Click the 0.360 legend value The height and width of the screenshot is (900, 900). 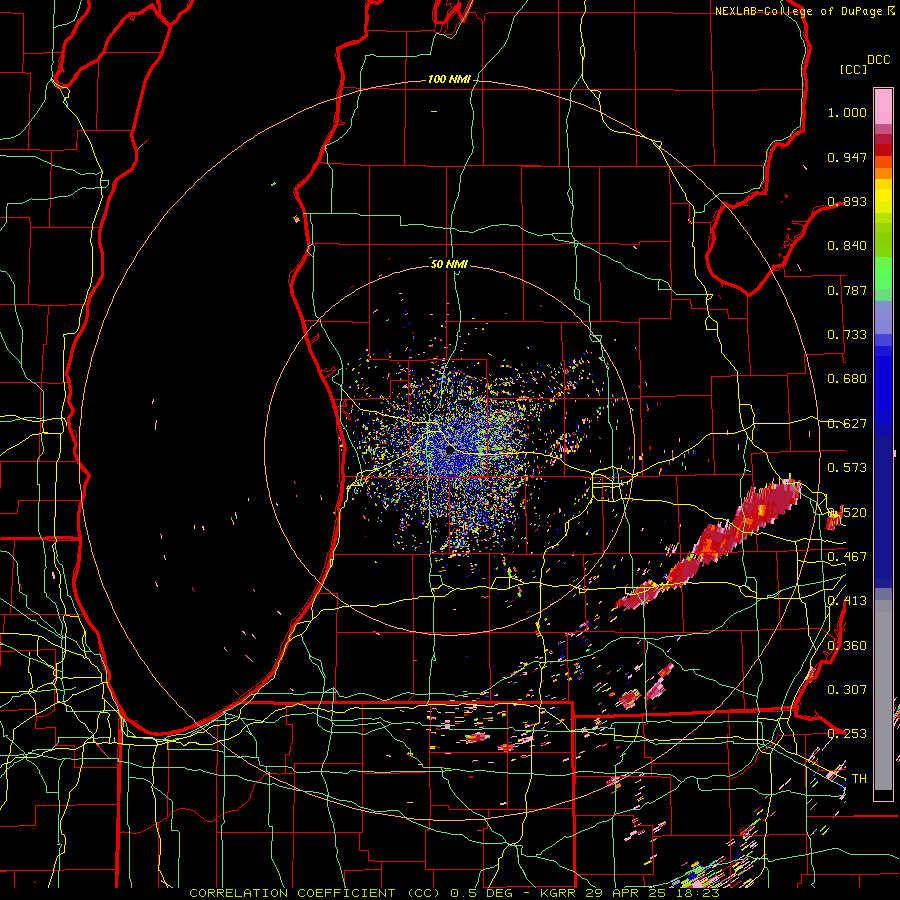(847, 646)
